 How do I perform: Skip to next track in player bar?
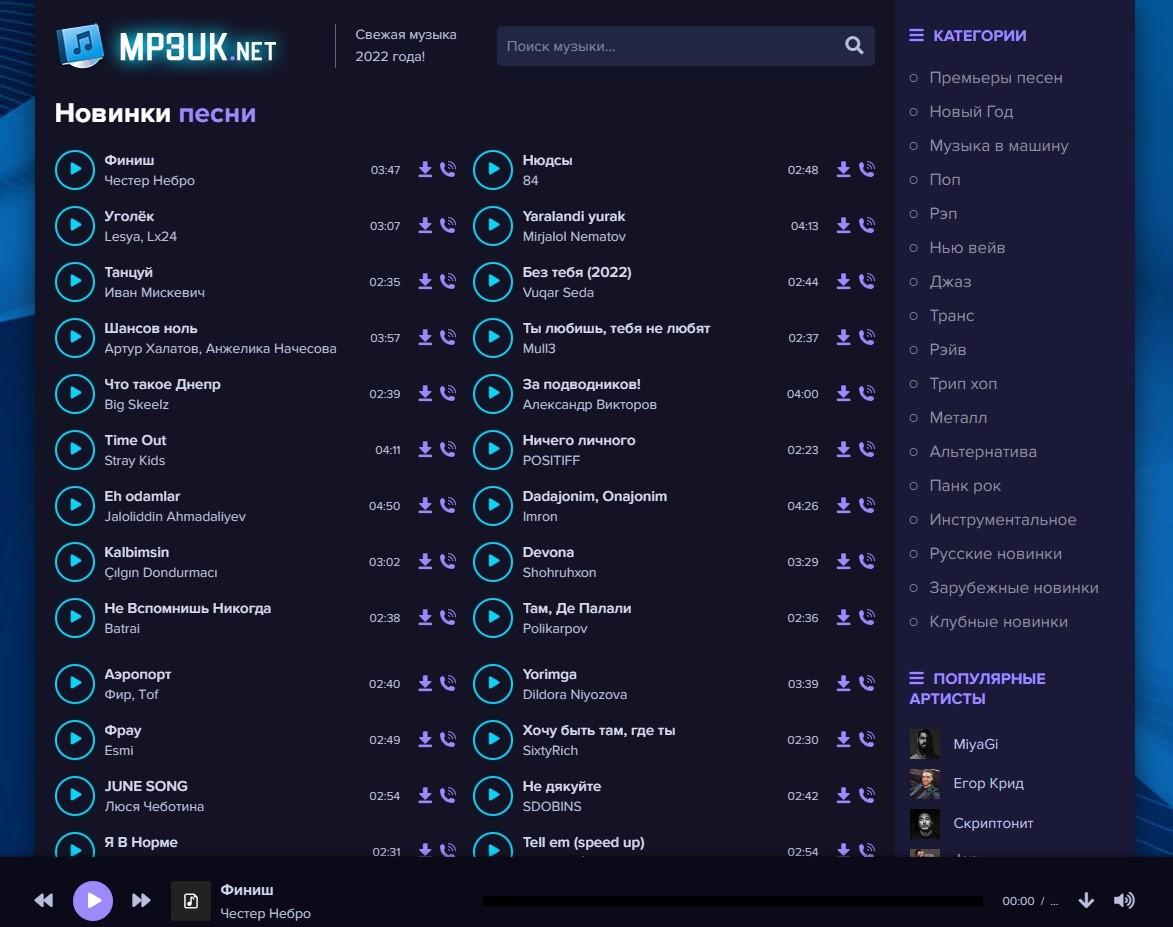141,901
